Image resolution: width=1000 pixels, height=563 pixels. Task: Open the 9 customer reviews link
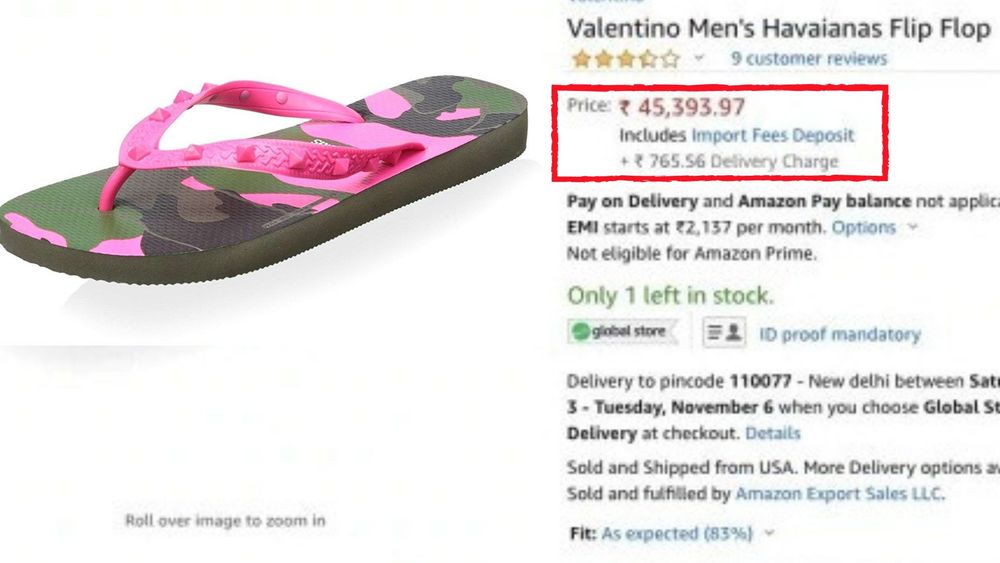[x=808, y=58]
